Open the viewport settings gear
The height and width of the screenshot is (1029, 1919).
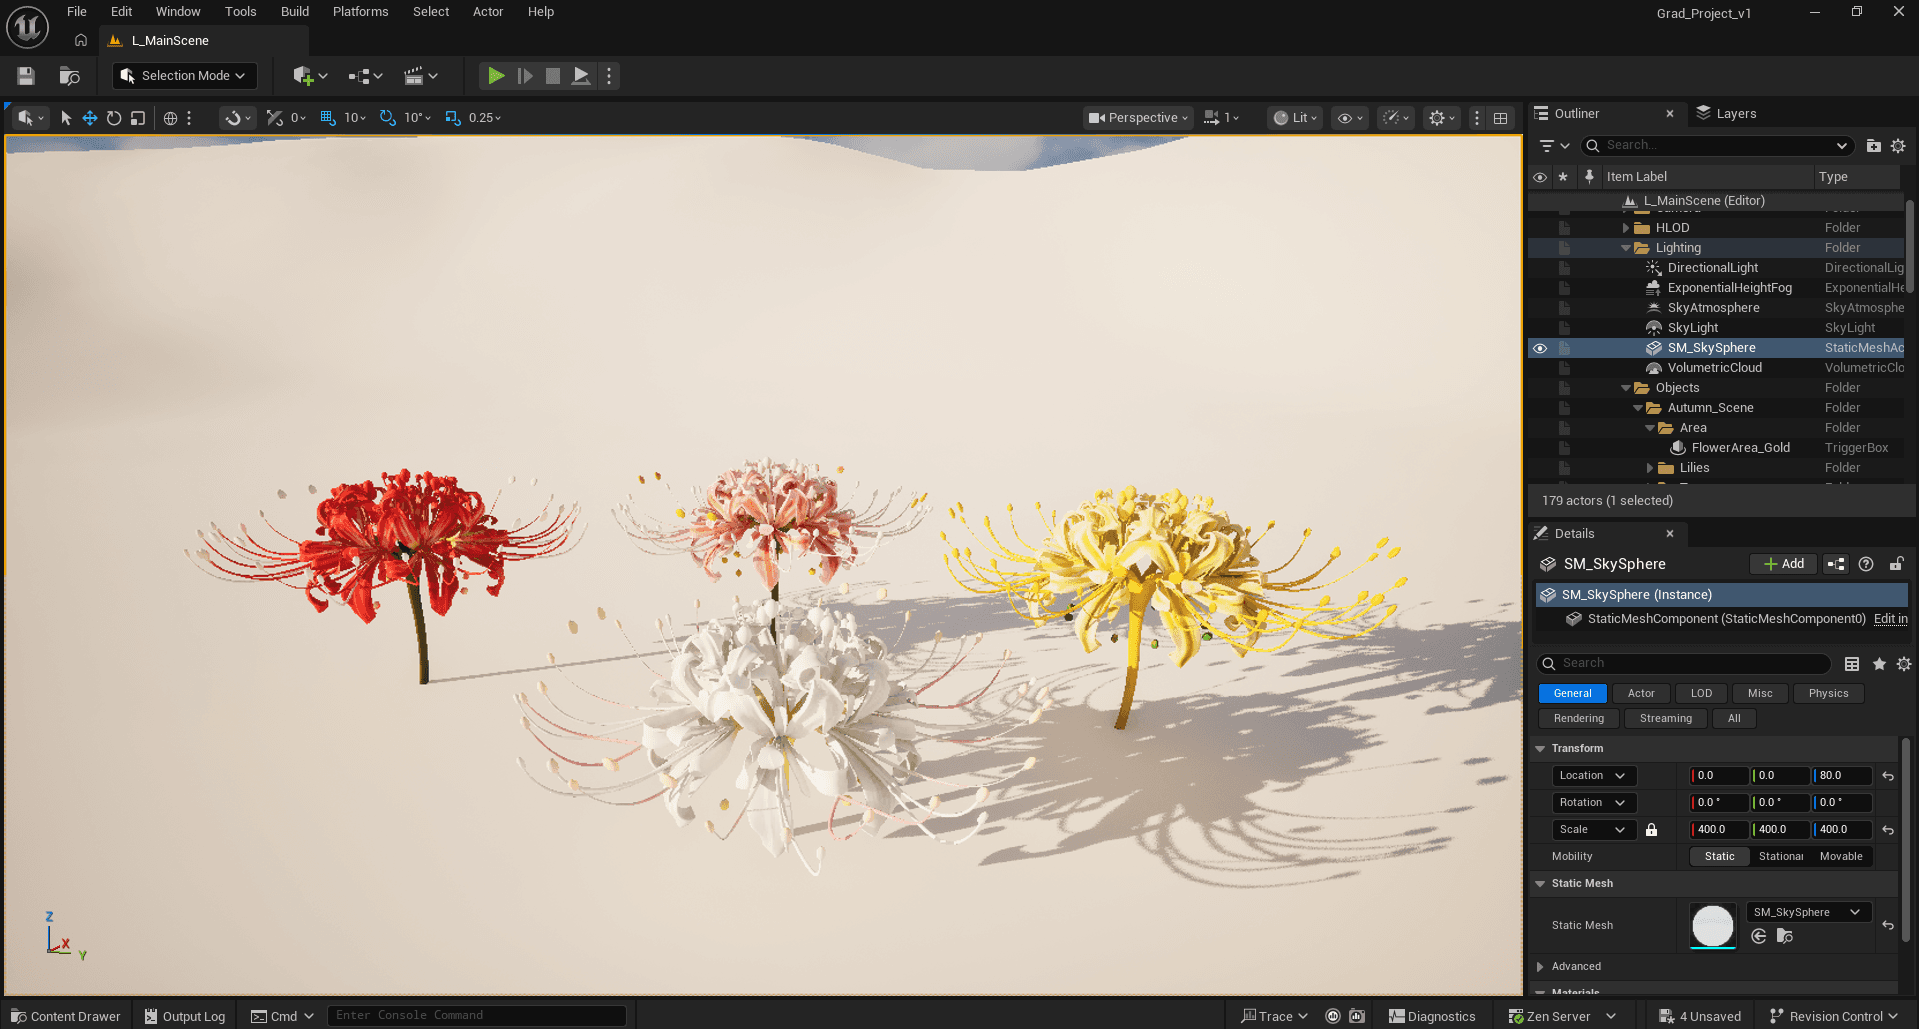tap(1438, 117)
